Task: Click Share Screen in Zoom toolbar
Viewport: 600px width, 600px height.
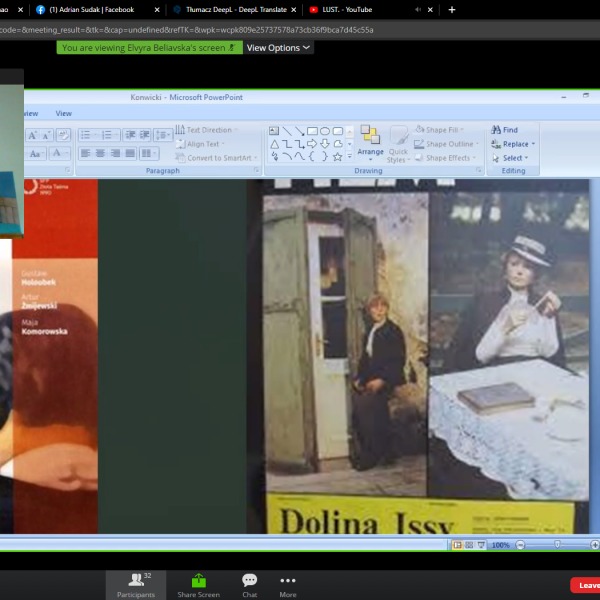Action: click(199, 585)
